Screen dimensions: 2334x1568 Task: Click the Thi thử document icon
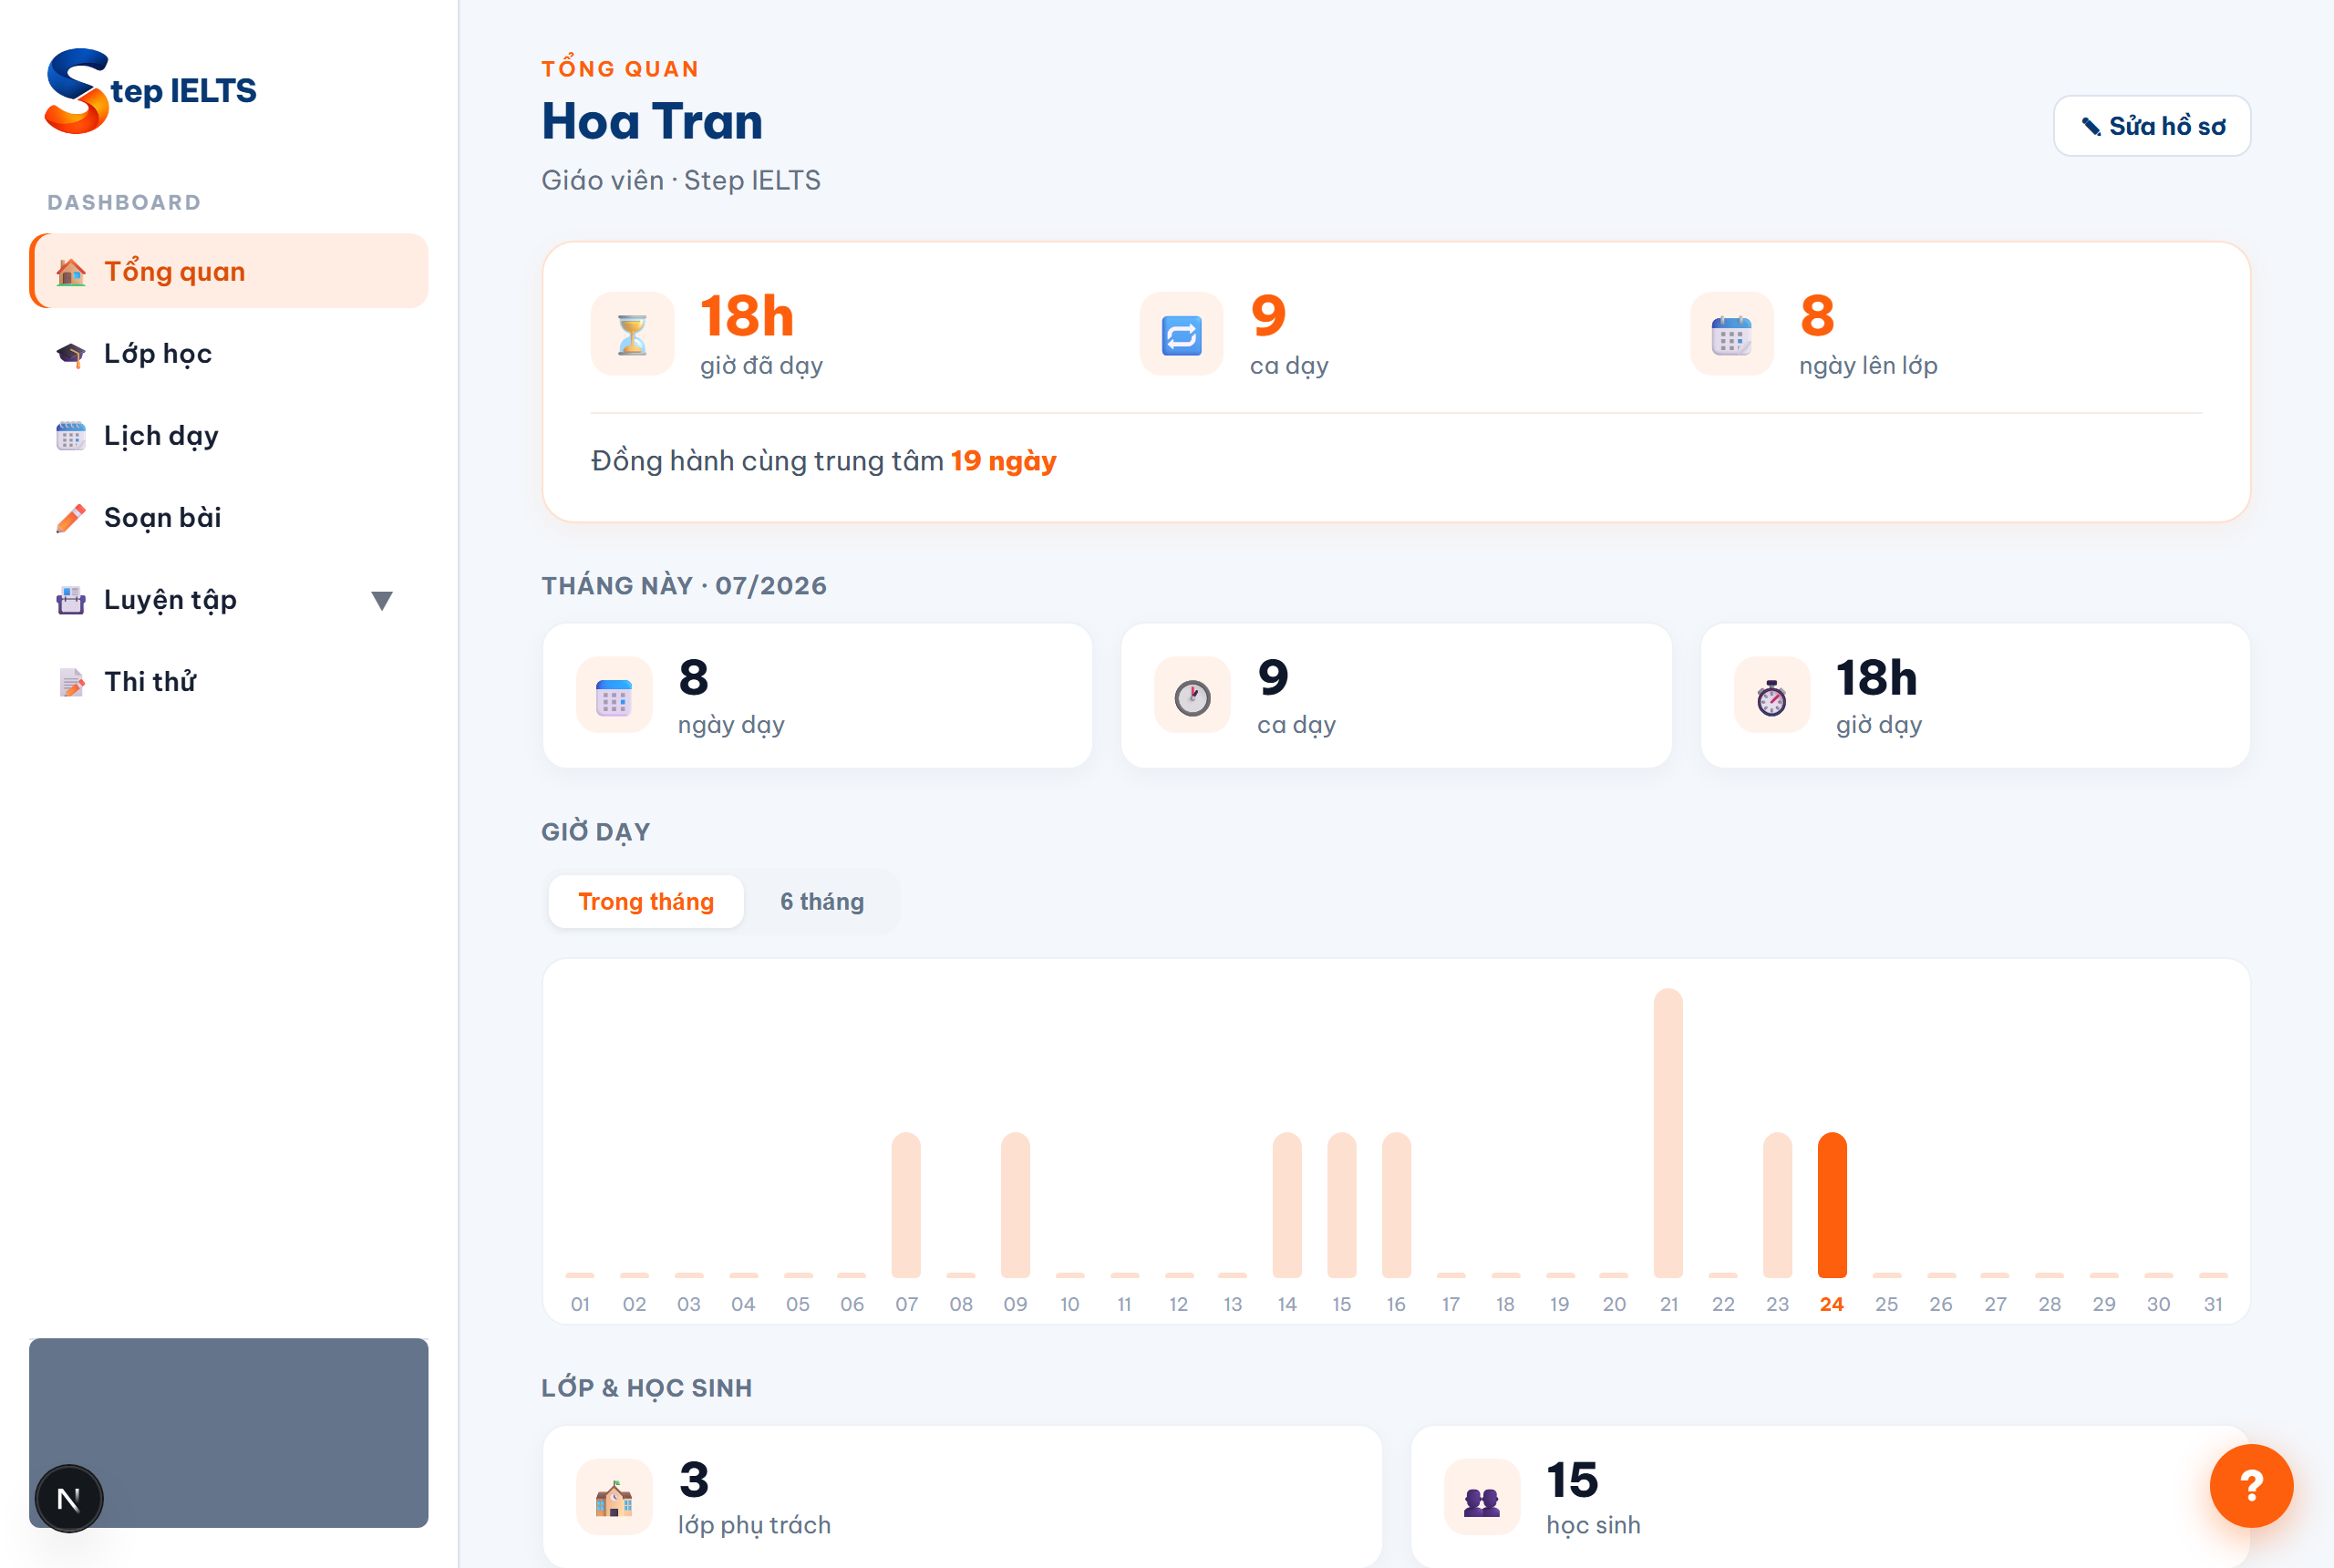click(x=71, y=682)
